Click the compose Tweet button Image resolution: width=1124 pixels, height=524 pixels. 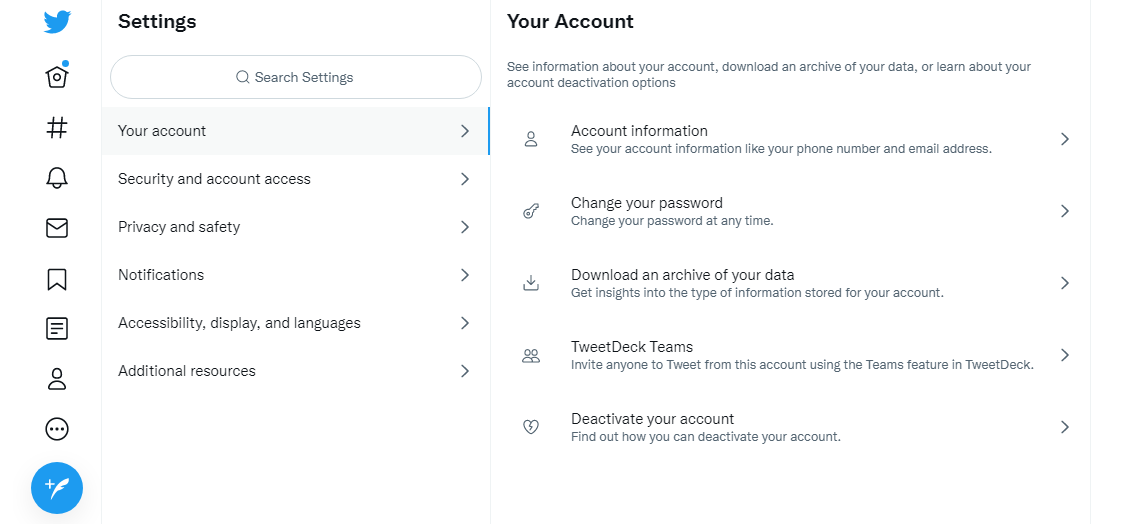(57, 488)
